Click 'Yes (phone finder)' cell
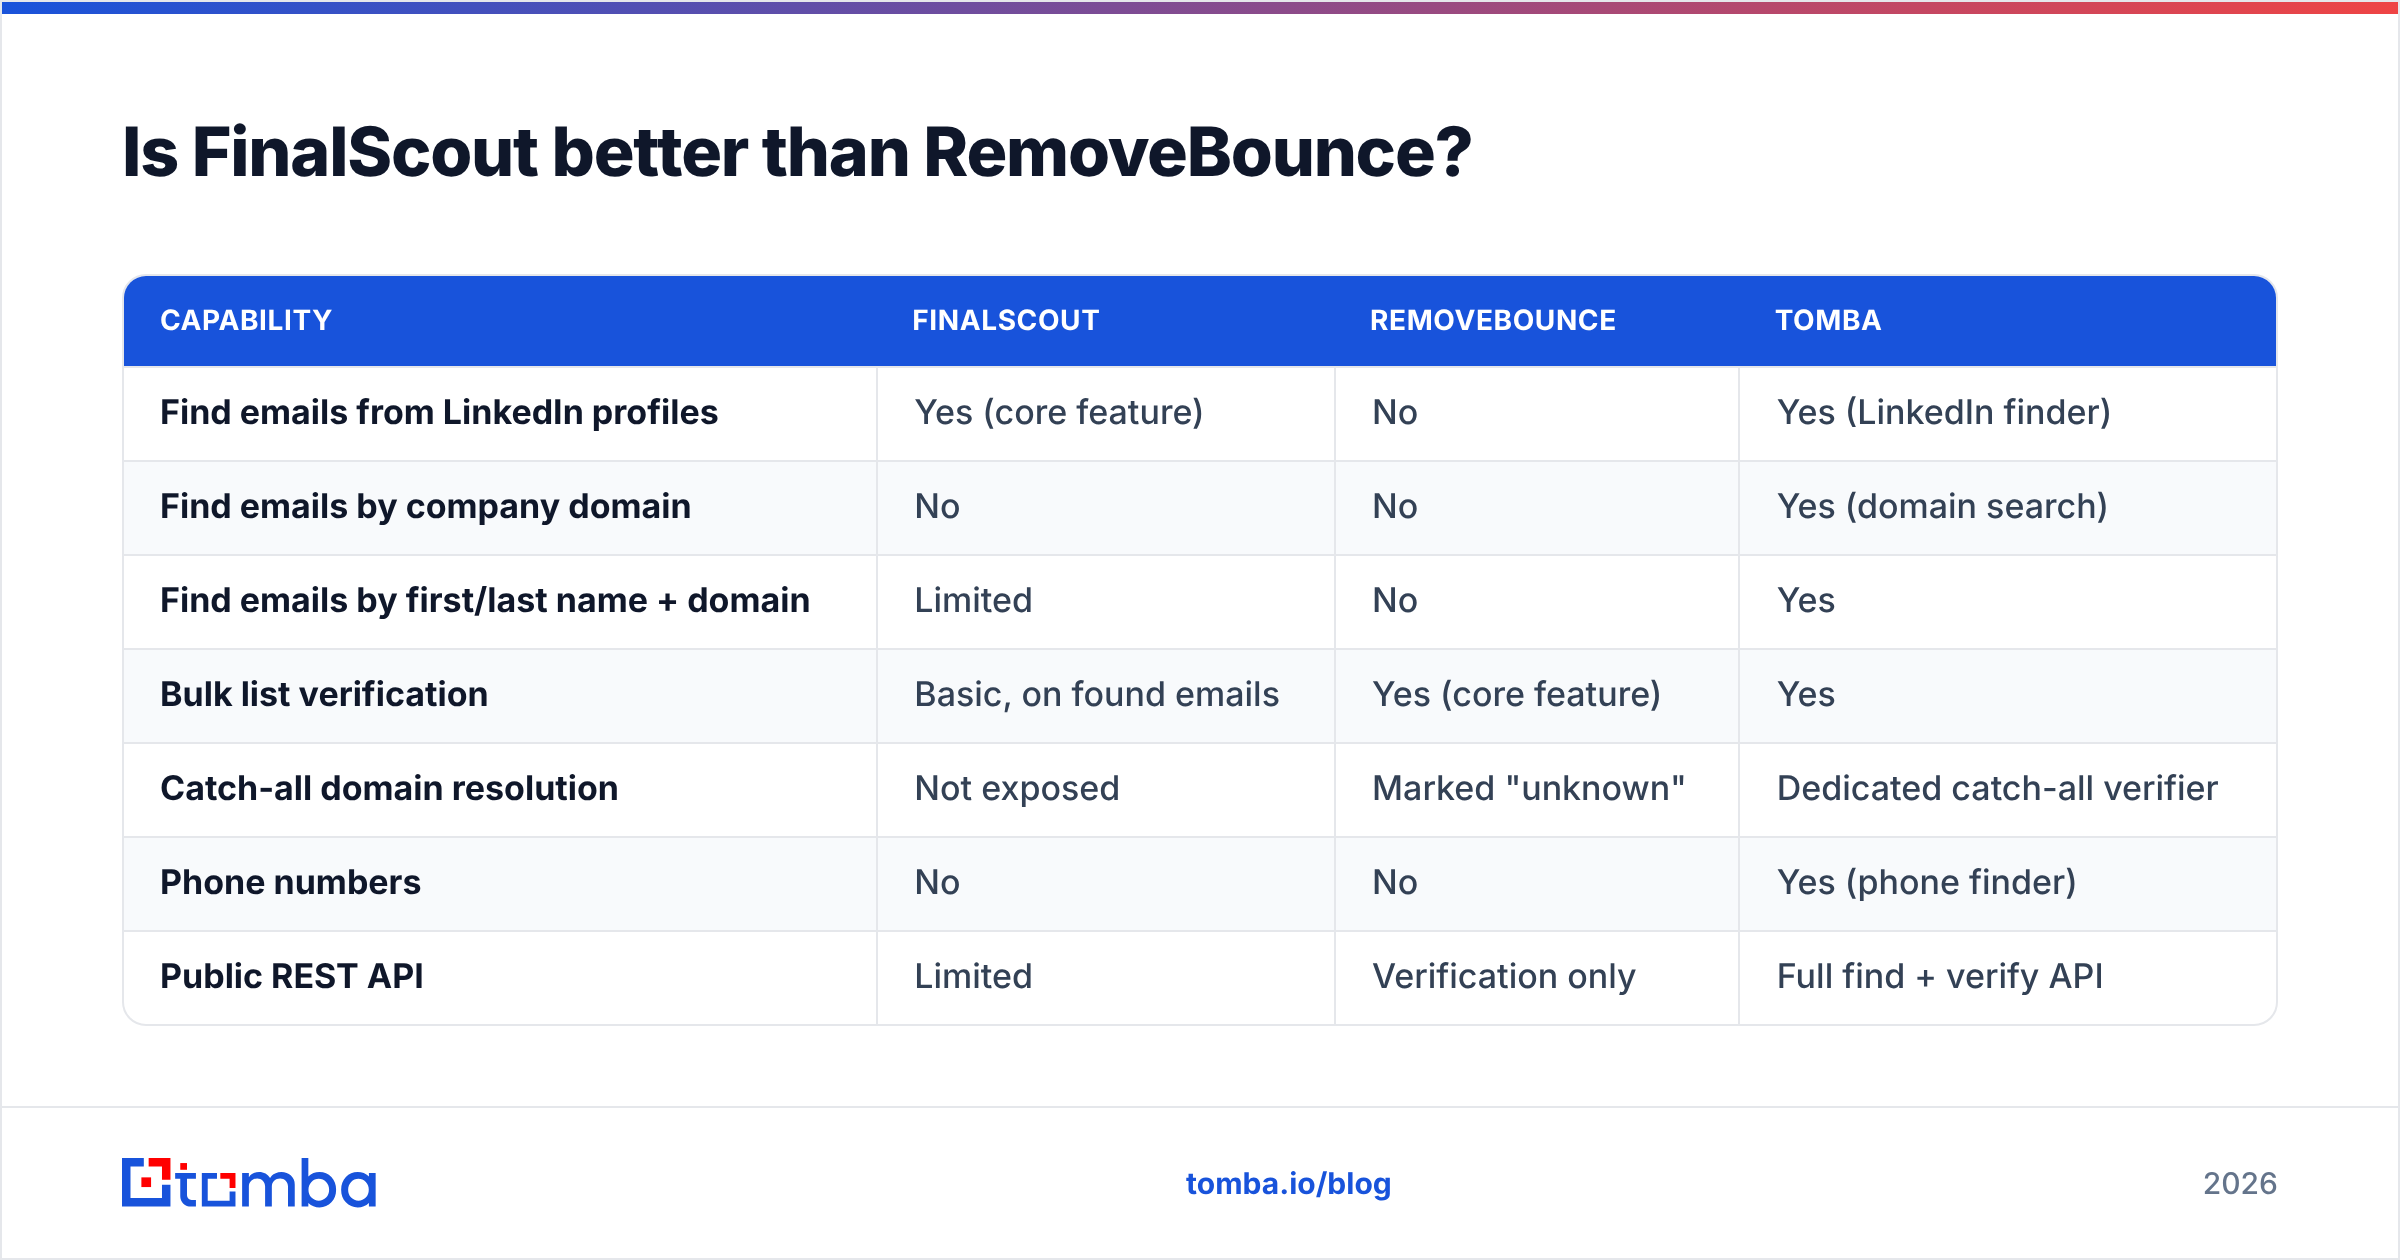 coord(1927,882)
